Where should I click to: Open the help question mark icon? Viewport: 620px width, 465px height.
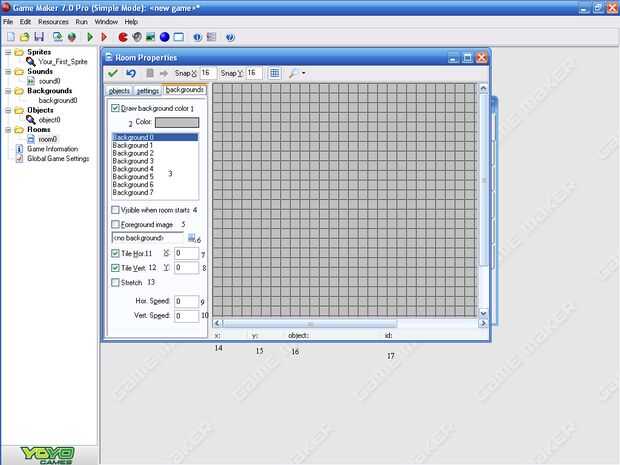[230, 37]
